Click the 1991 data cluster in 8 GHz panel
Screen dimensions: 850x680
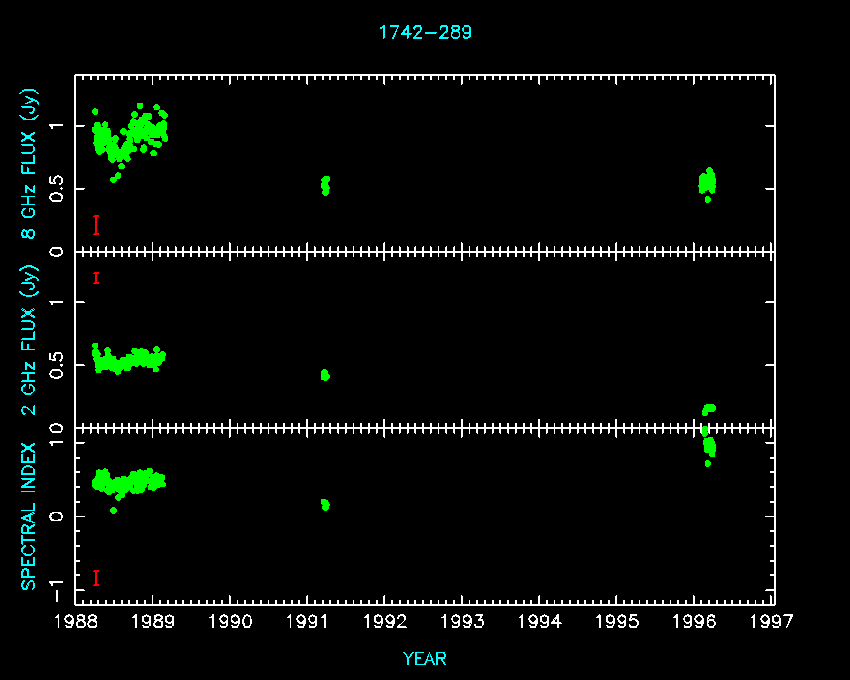pos(325,185)
